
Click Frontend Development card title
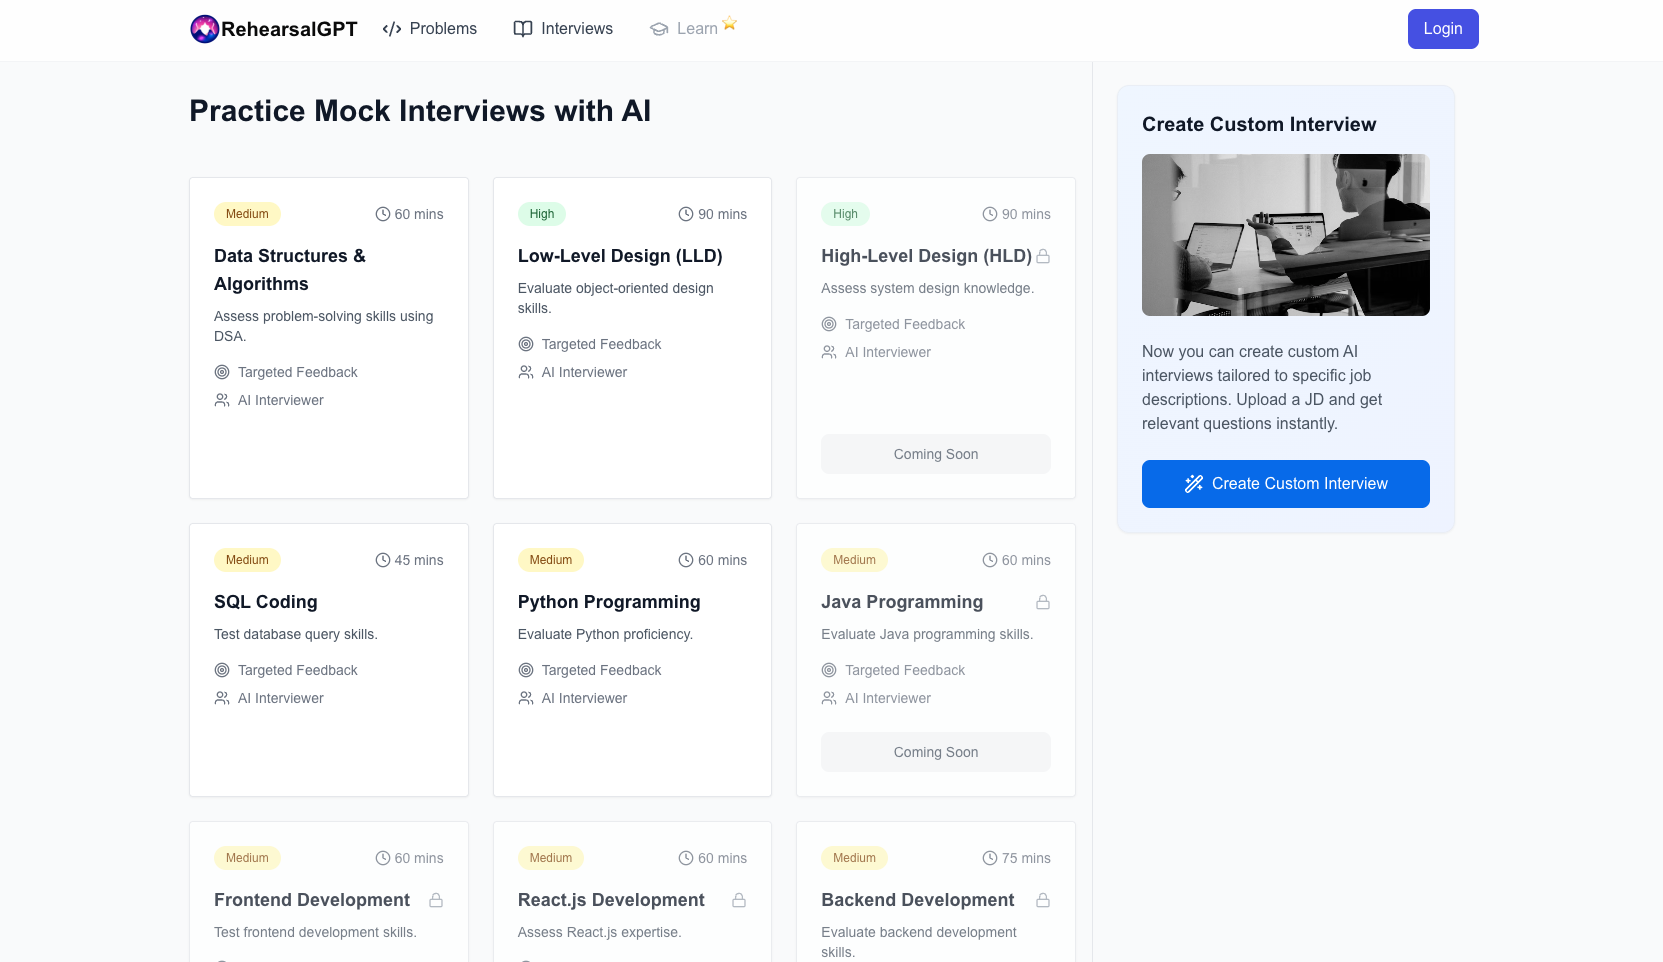click(x=312, y=900)
